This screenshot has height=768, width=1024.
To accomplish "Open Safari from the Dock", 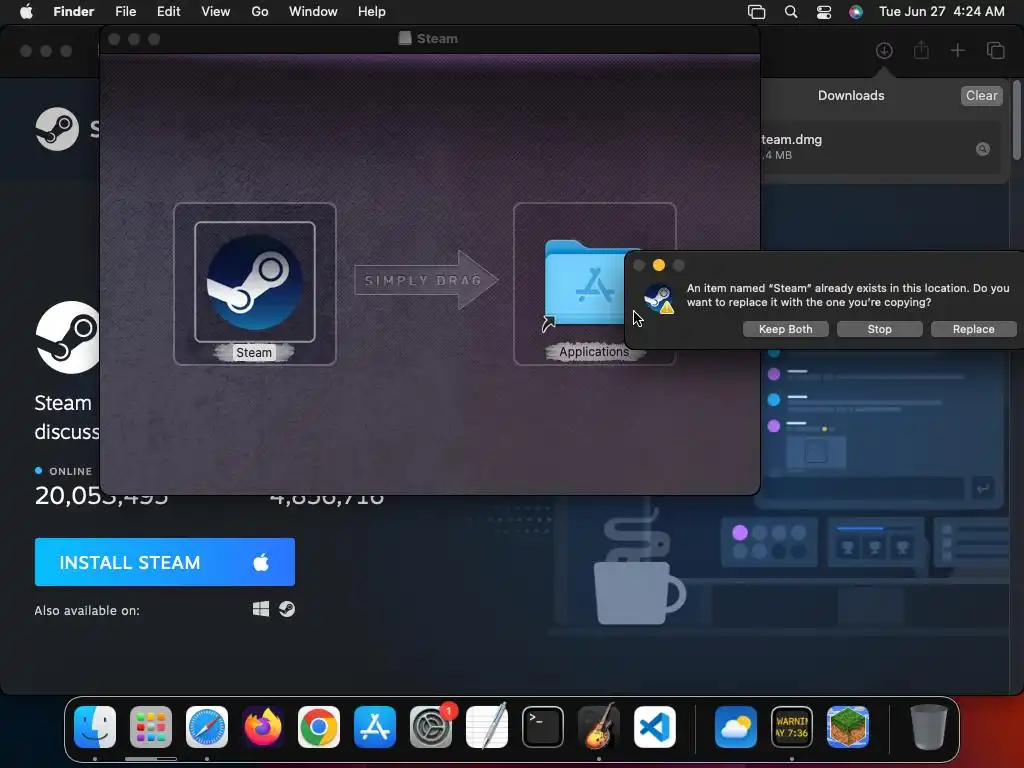I will click(x=207, y=727).
